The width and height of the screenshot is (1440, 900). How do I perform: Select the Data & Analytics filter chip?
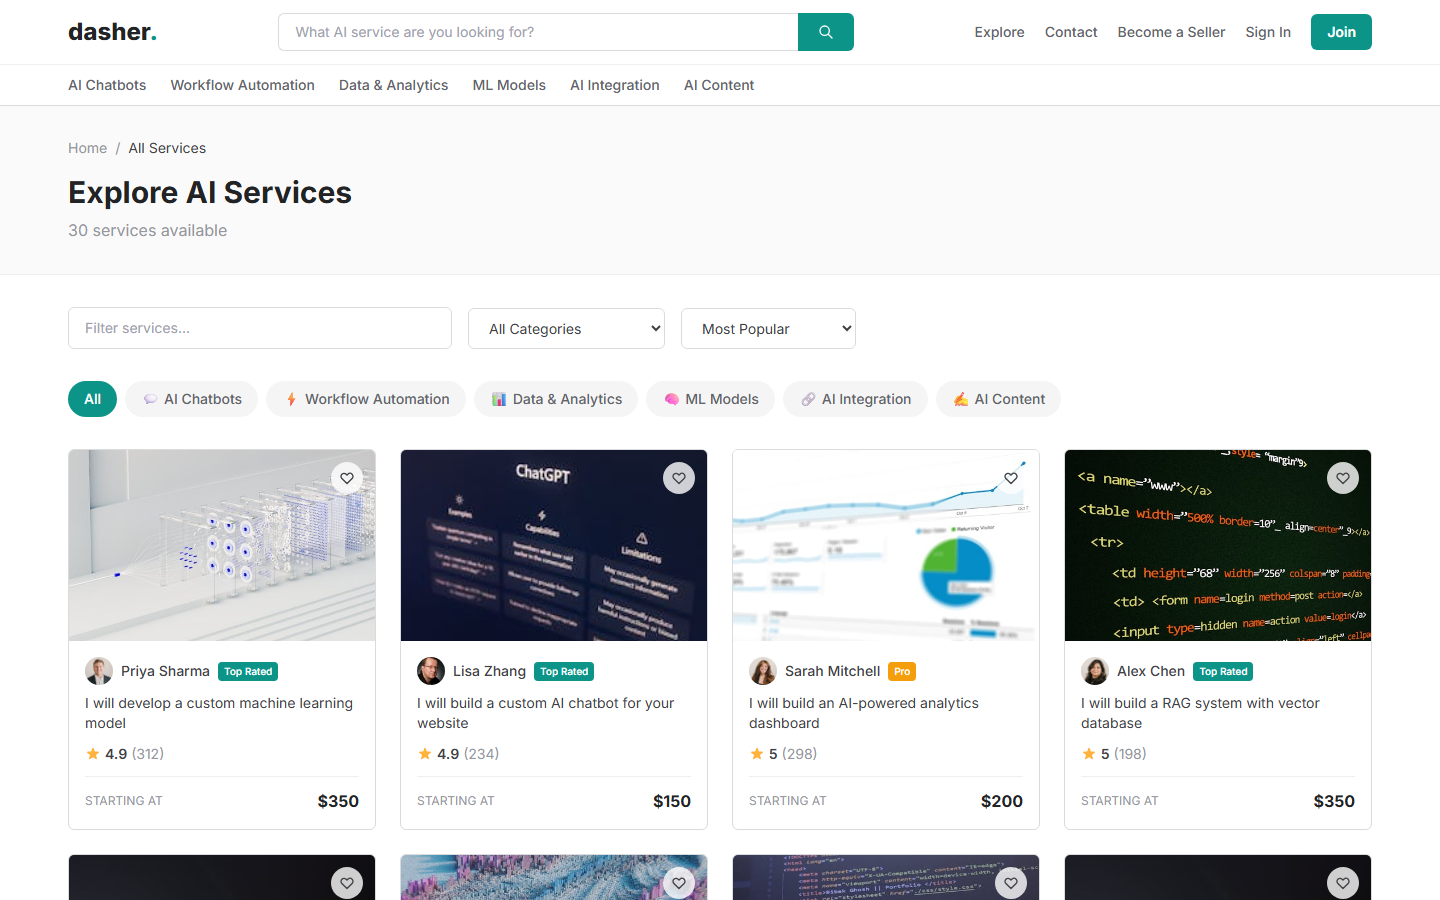(556, 399)
